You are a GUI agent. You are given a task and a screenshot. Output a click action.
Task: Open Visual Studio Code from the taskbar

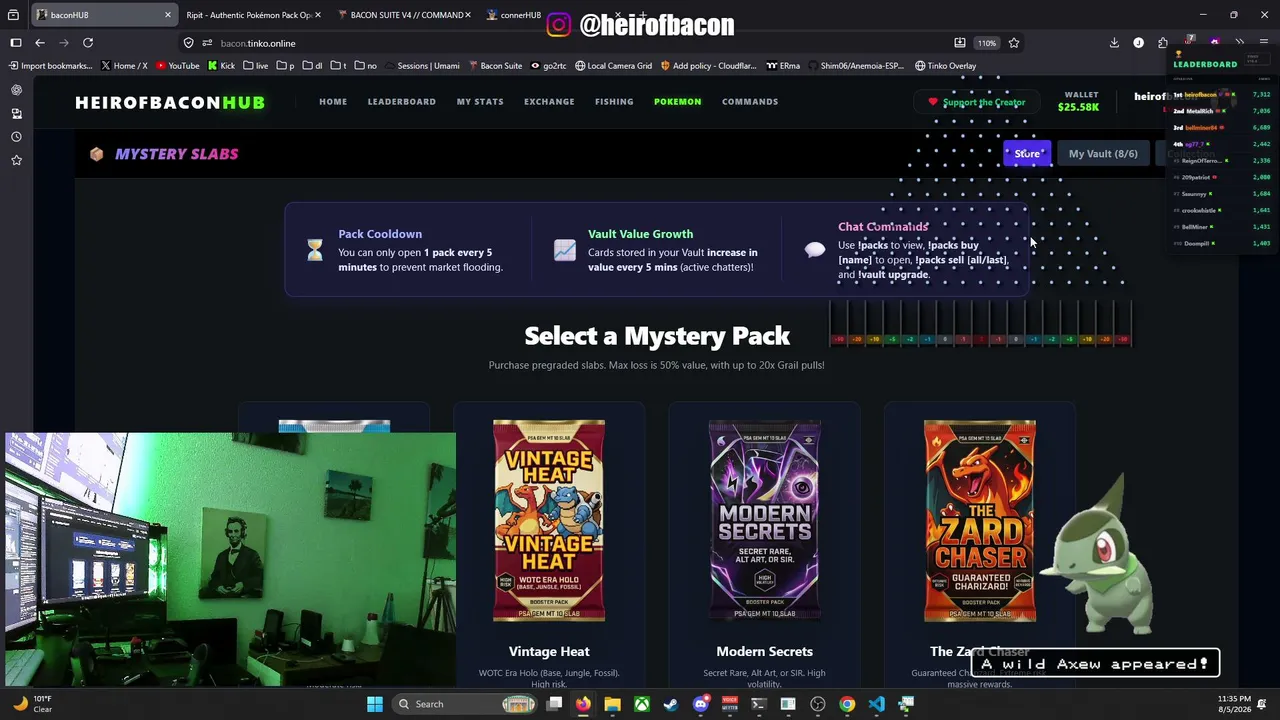pos(876,704)
